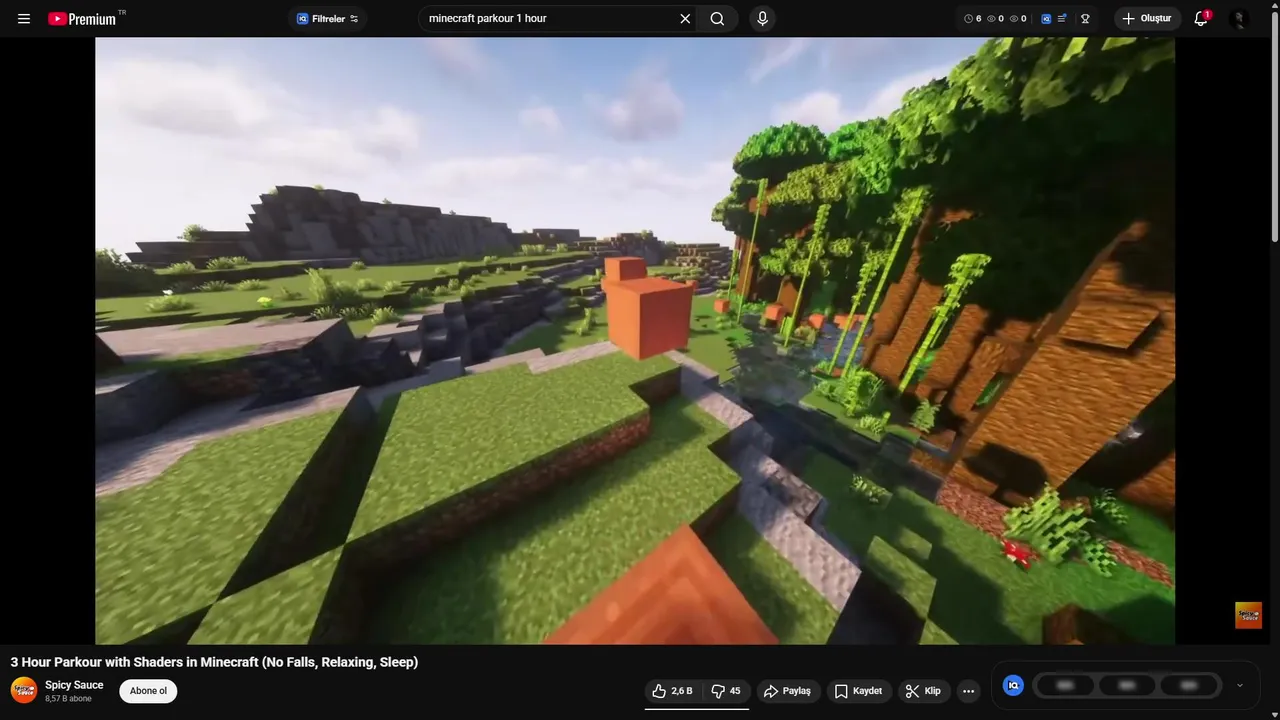Open the list icon with blue dot
This screenshot has height=720, width=1280.
coord(1063,19)
